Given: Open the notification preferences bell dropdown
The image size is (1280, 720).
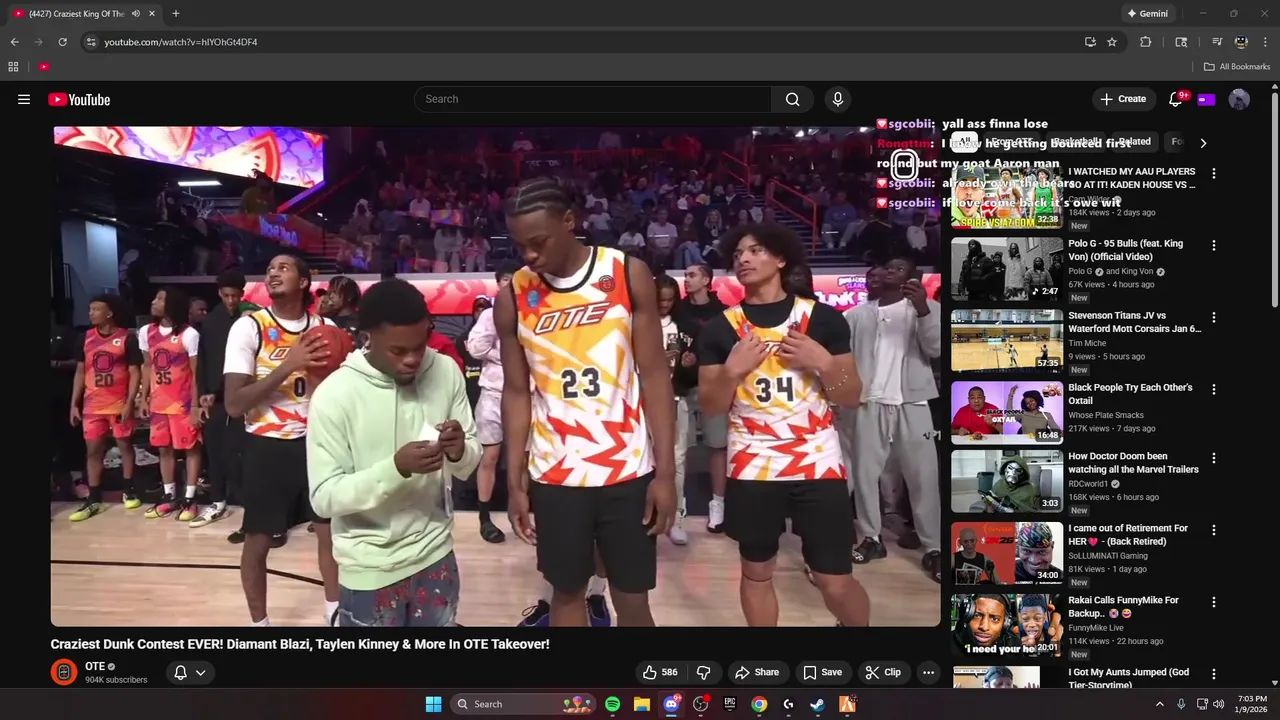Looking at the screenshot, I should point(190,672).
